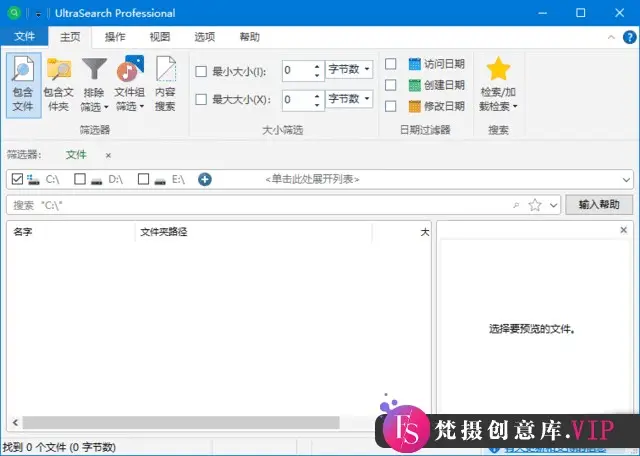Open the 文件 menu tab
The width and height of the screenshot is (640, 456).
click(24, 37)
